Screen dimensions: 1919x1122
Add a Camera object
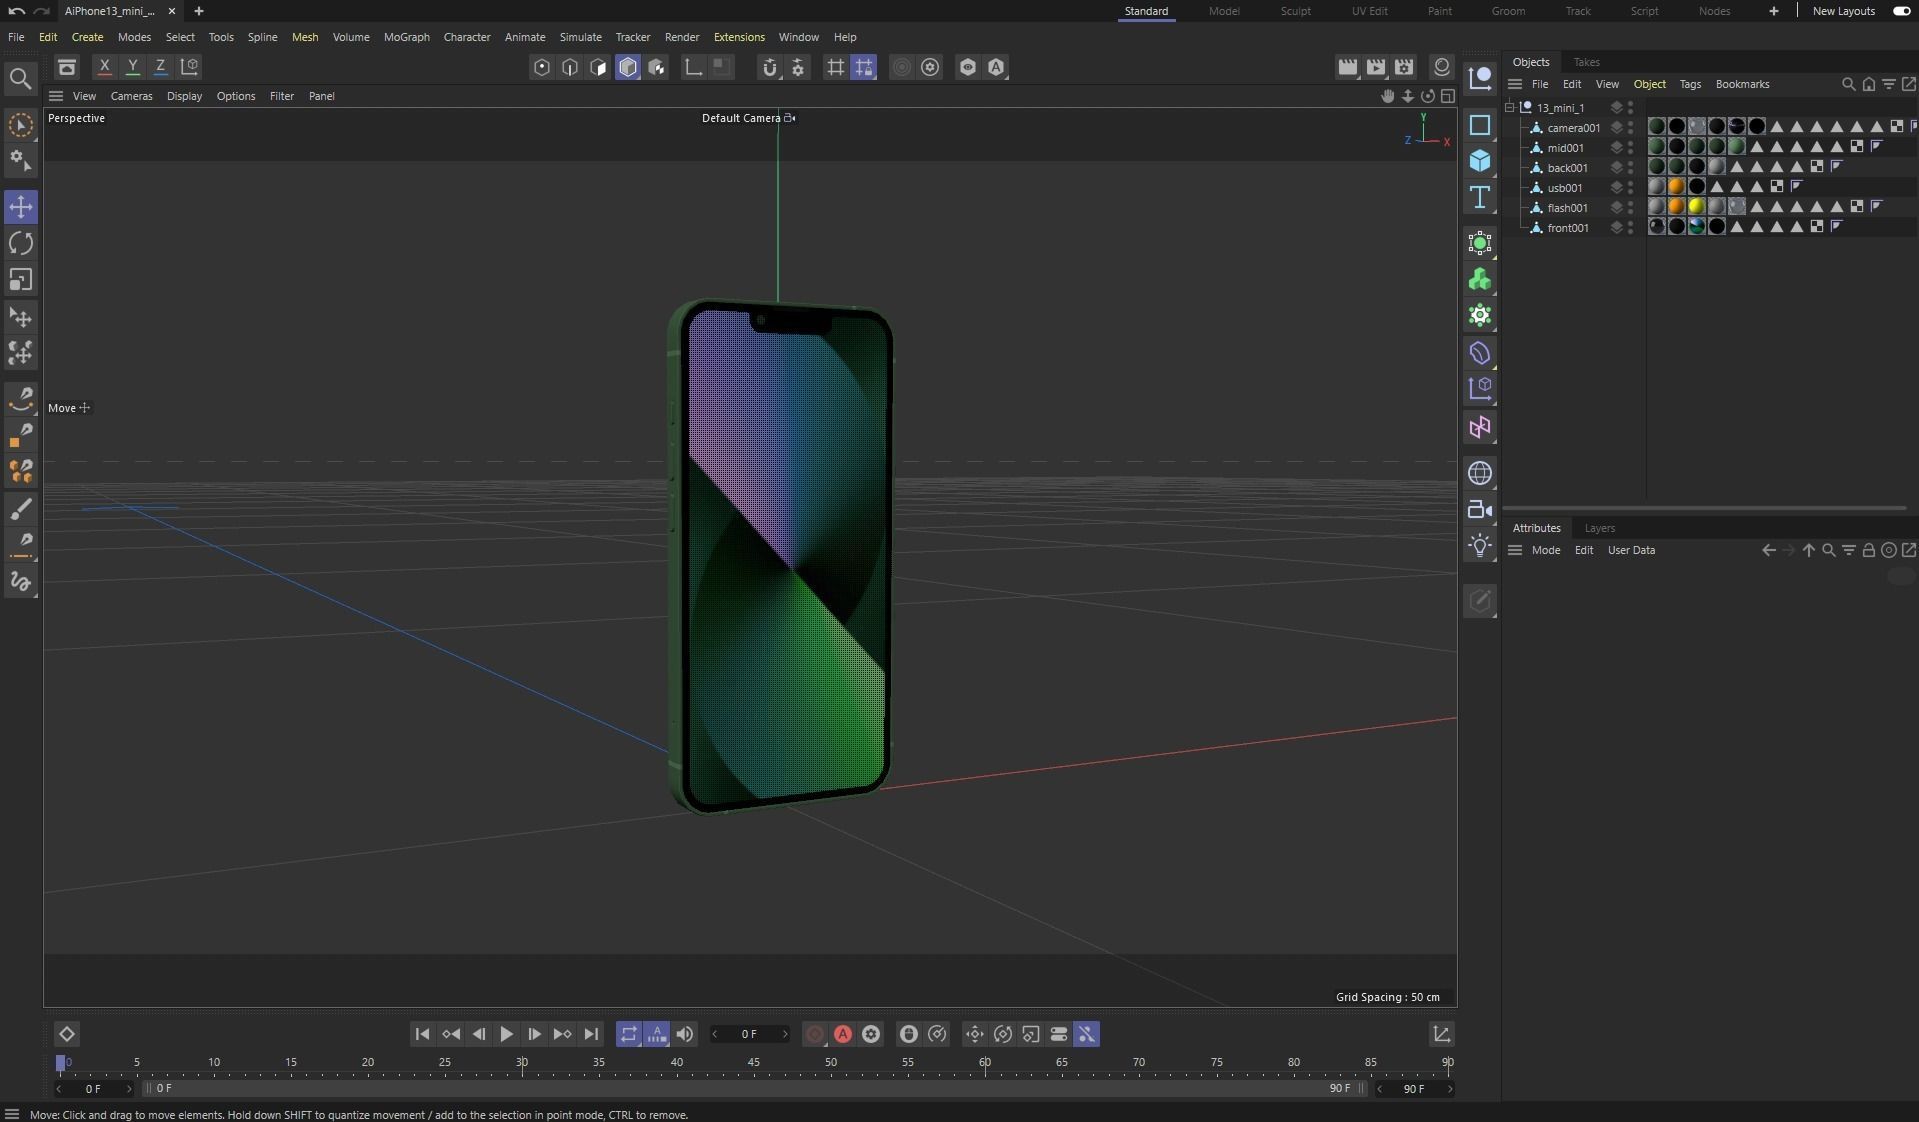tap(1480, 510)
